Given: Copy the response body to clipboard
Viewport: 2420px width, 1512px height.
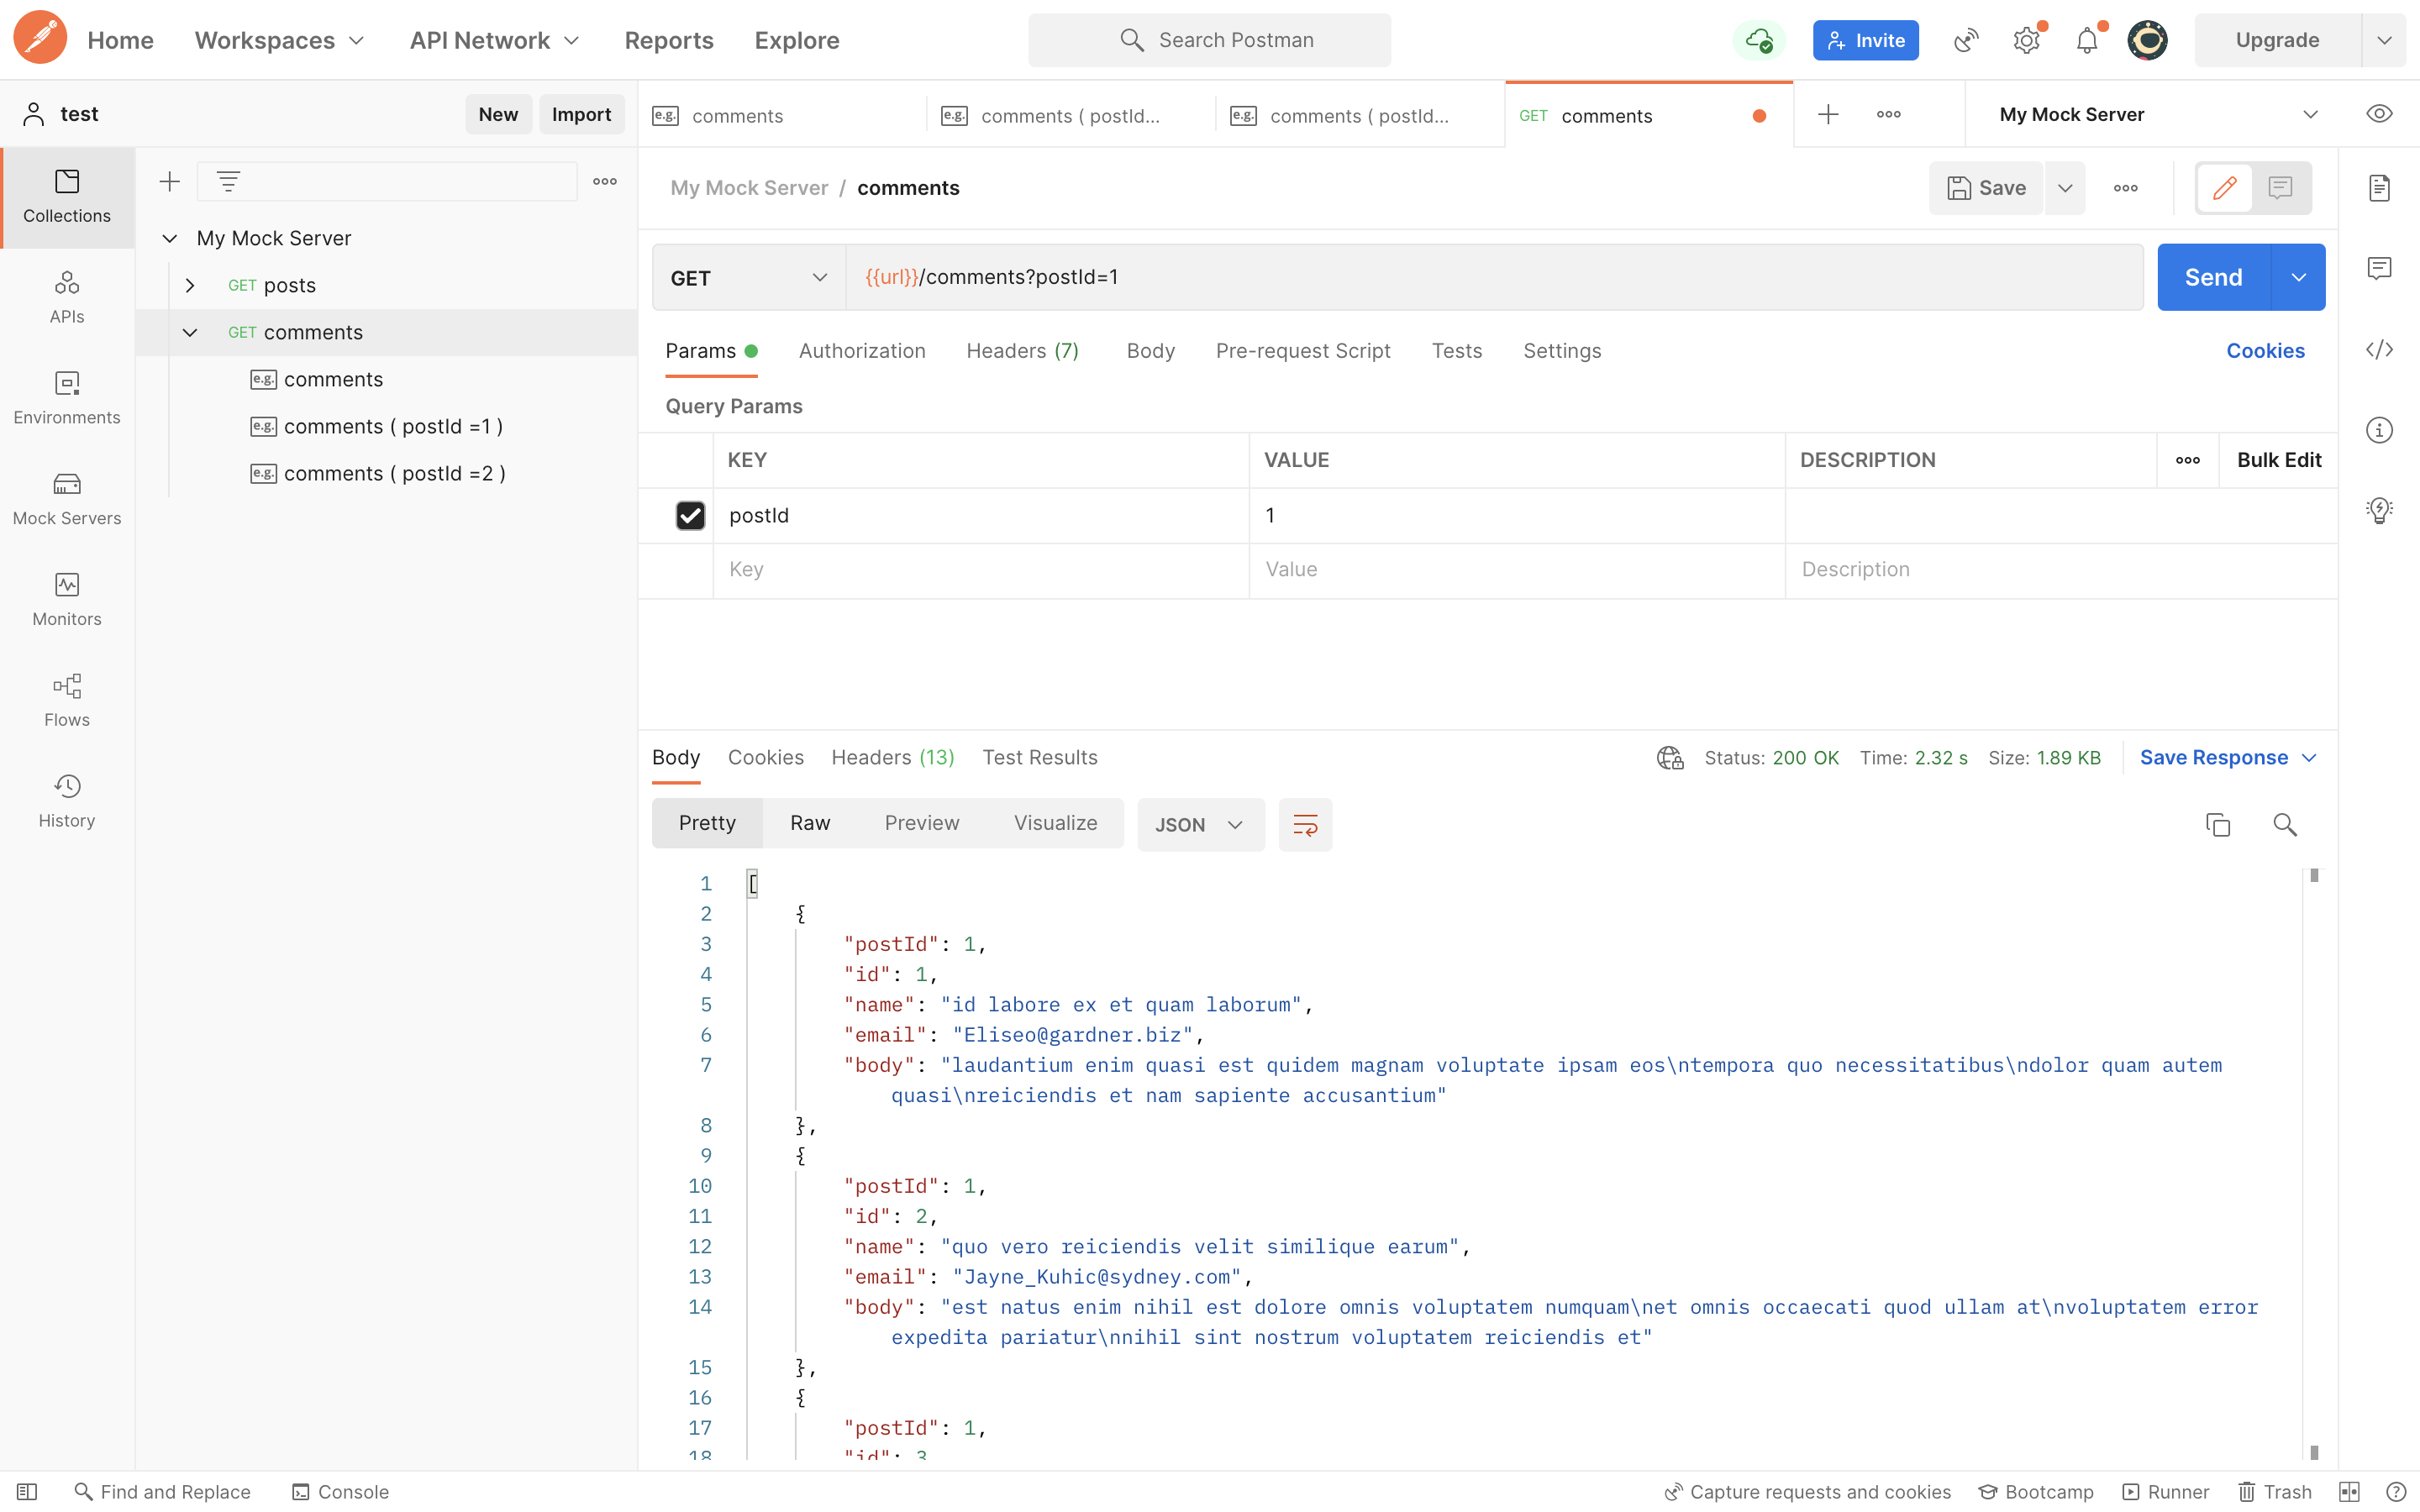Looking at the screenshot, I should click(x=2217, y=824).
